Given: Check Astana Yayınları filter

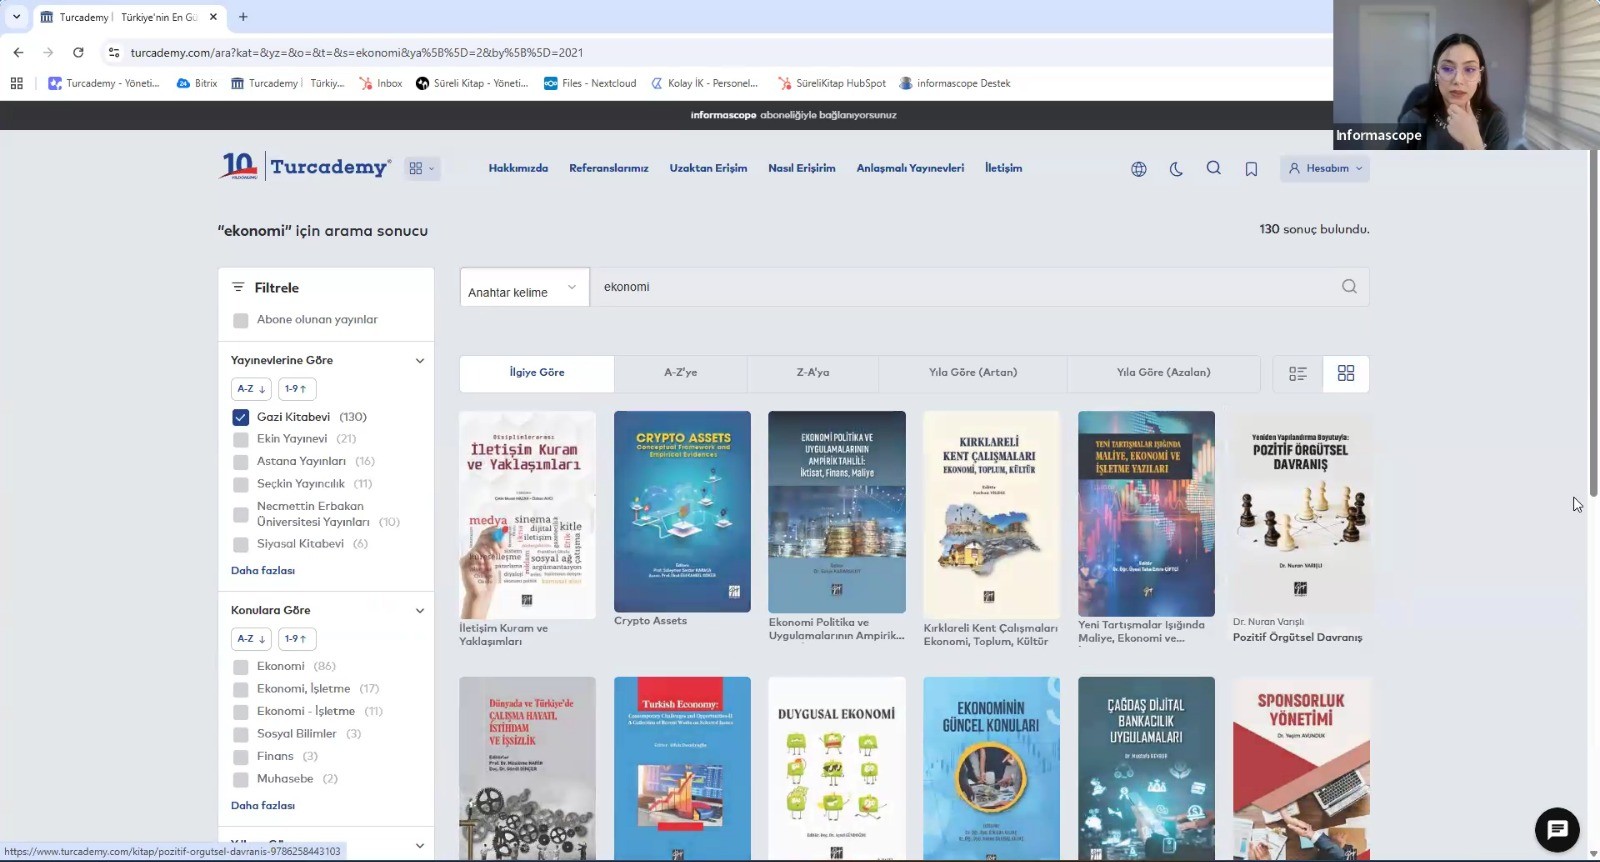Looking at the screenshot, I should (240, 462).
